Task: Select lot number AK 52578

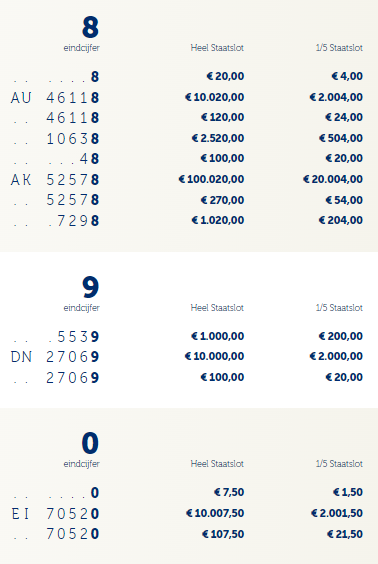Action: (55, 179)
